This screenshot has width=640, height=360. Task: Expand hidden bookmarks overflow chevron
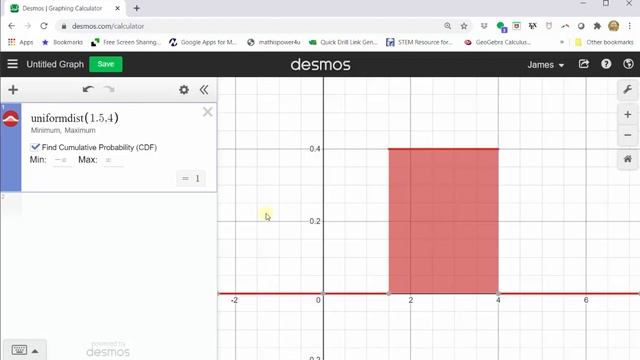tap(562, 42)
